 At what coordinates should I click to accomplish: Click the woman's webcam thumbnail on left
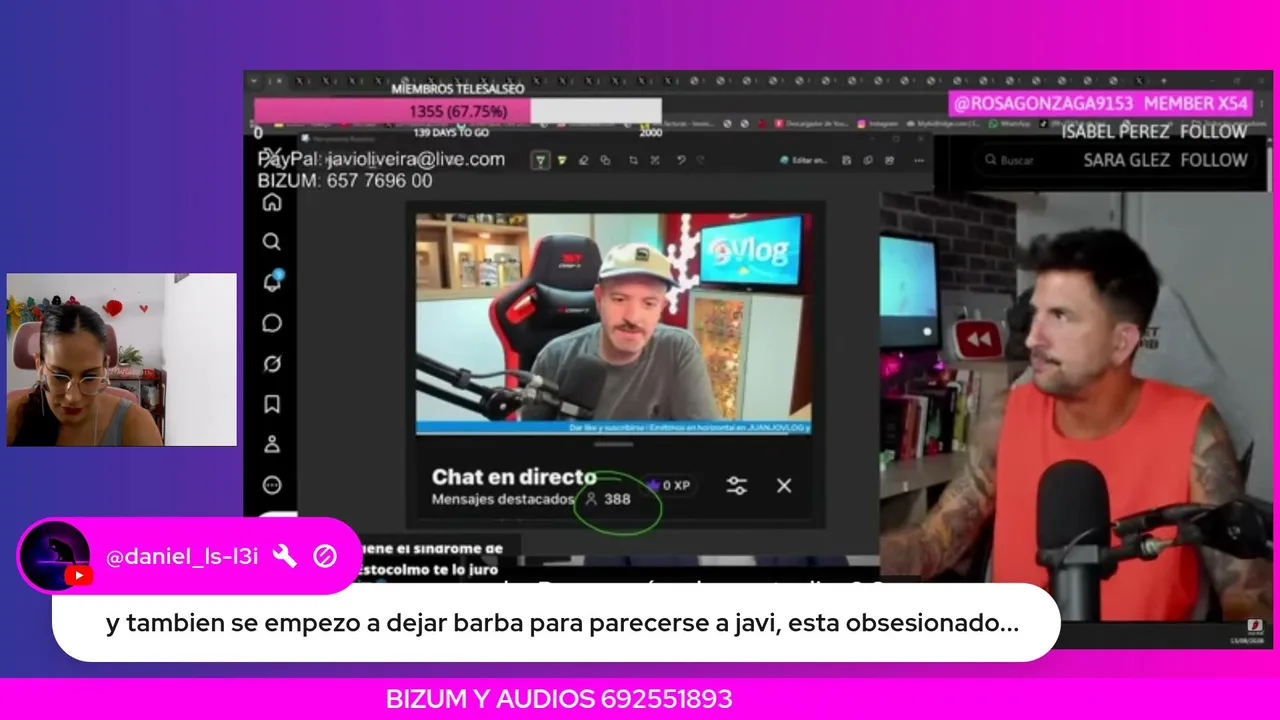pyautogui.click(x=122, y=359)
